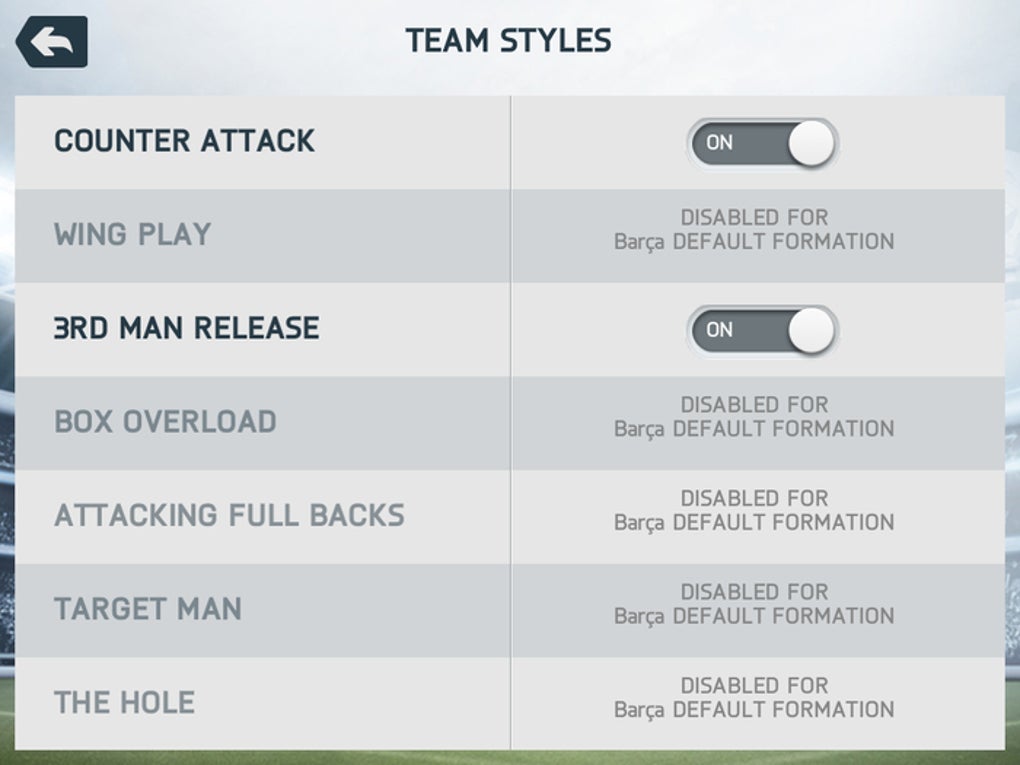Click disabled message beside Box Overload
1020x765 pixels.
click(x=755, y=417)
